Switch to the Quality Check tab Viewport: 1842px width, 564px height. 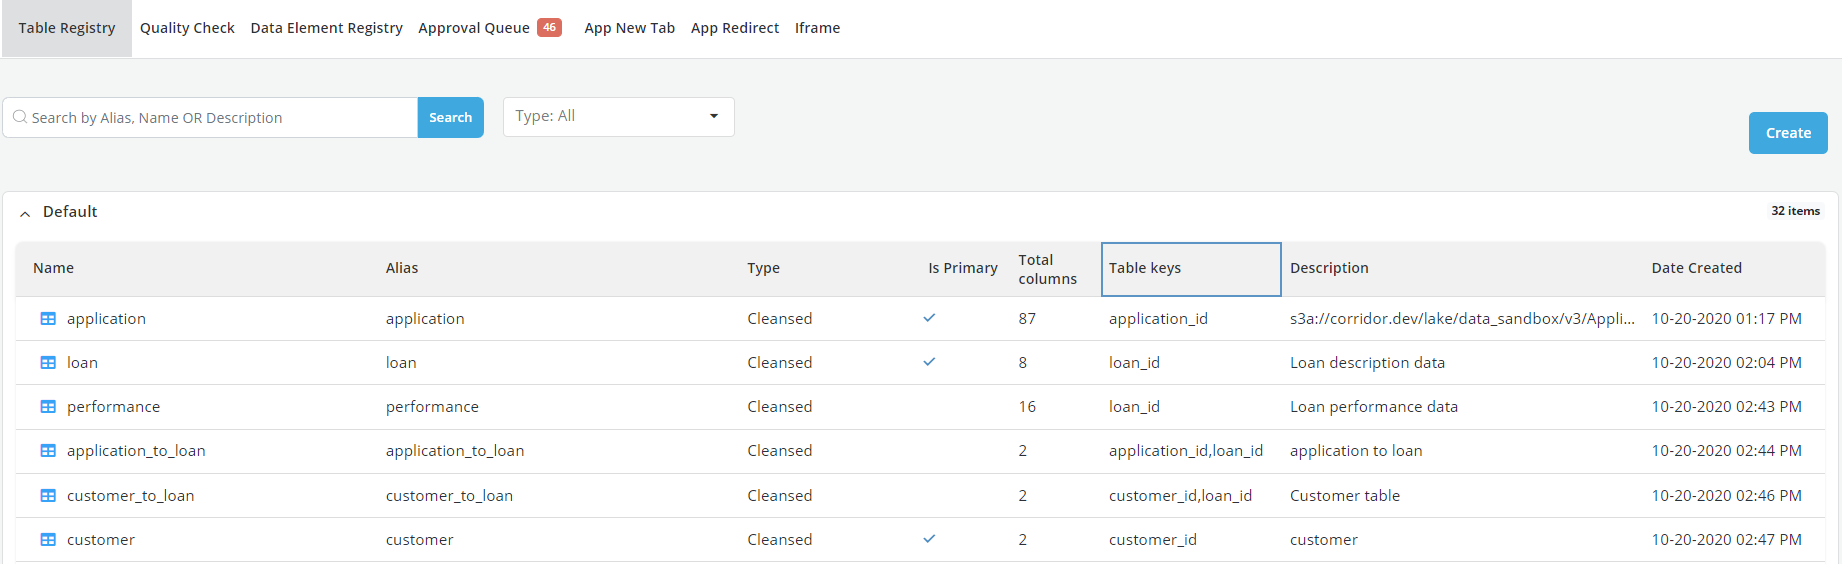187,28
